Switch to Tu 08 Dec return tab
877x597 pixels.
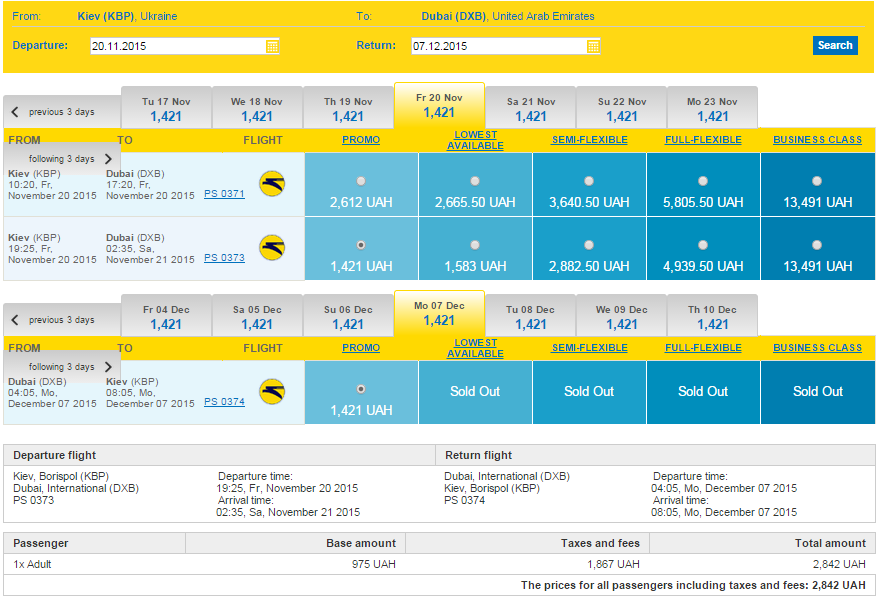point(531,317)
